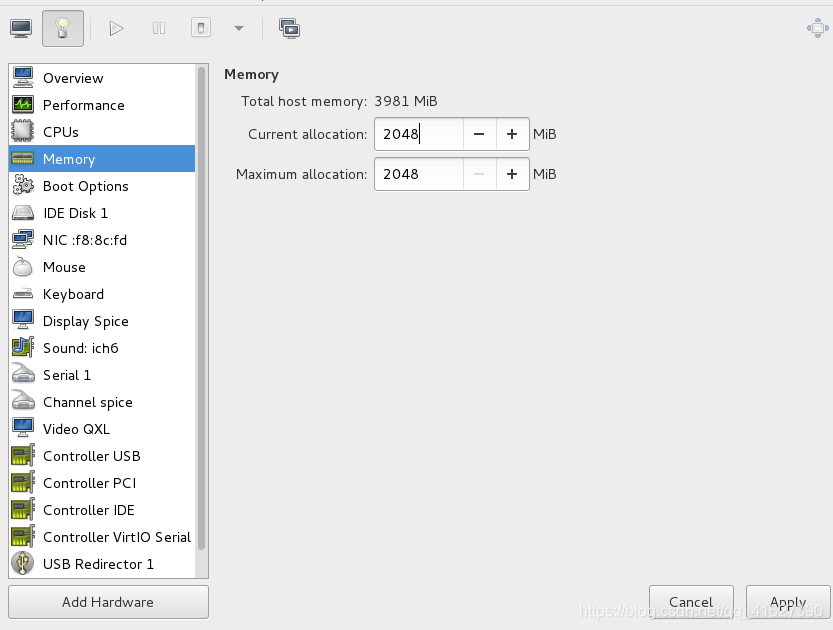The height and width of the screenshot is (630, 833).
Task: Select IDE Disk 1 device
Action: pos(102,213)
